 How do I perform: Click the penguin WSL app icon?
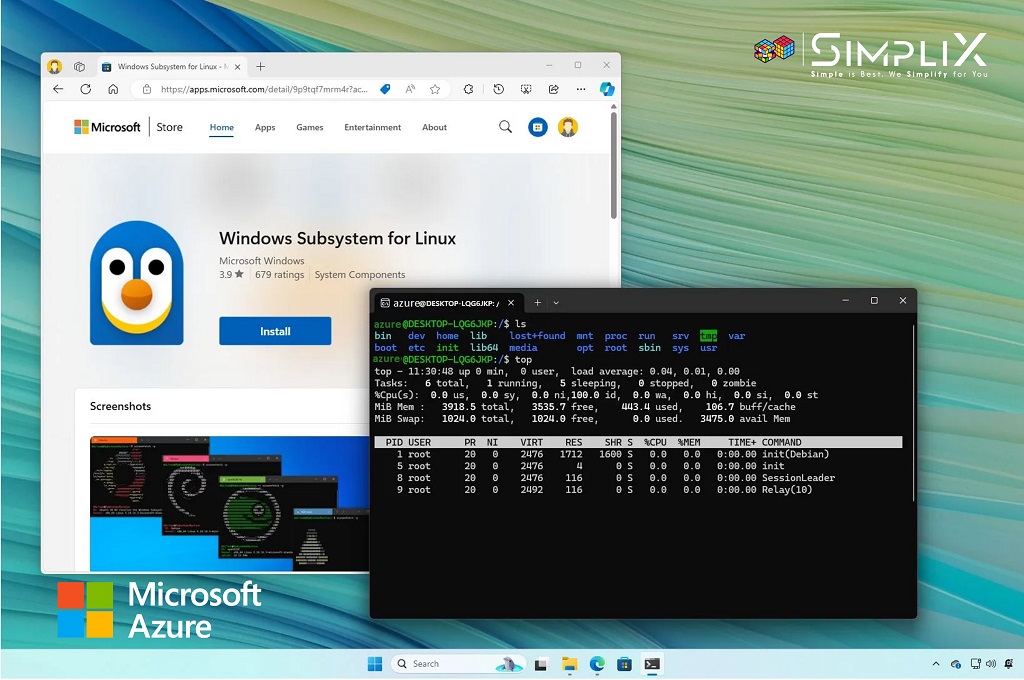pos(136,283)
